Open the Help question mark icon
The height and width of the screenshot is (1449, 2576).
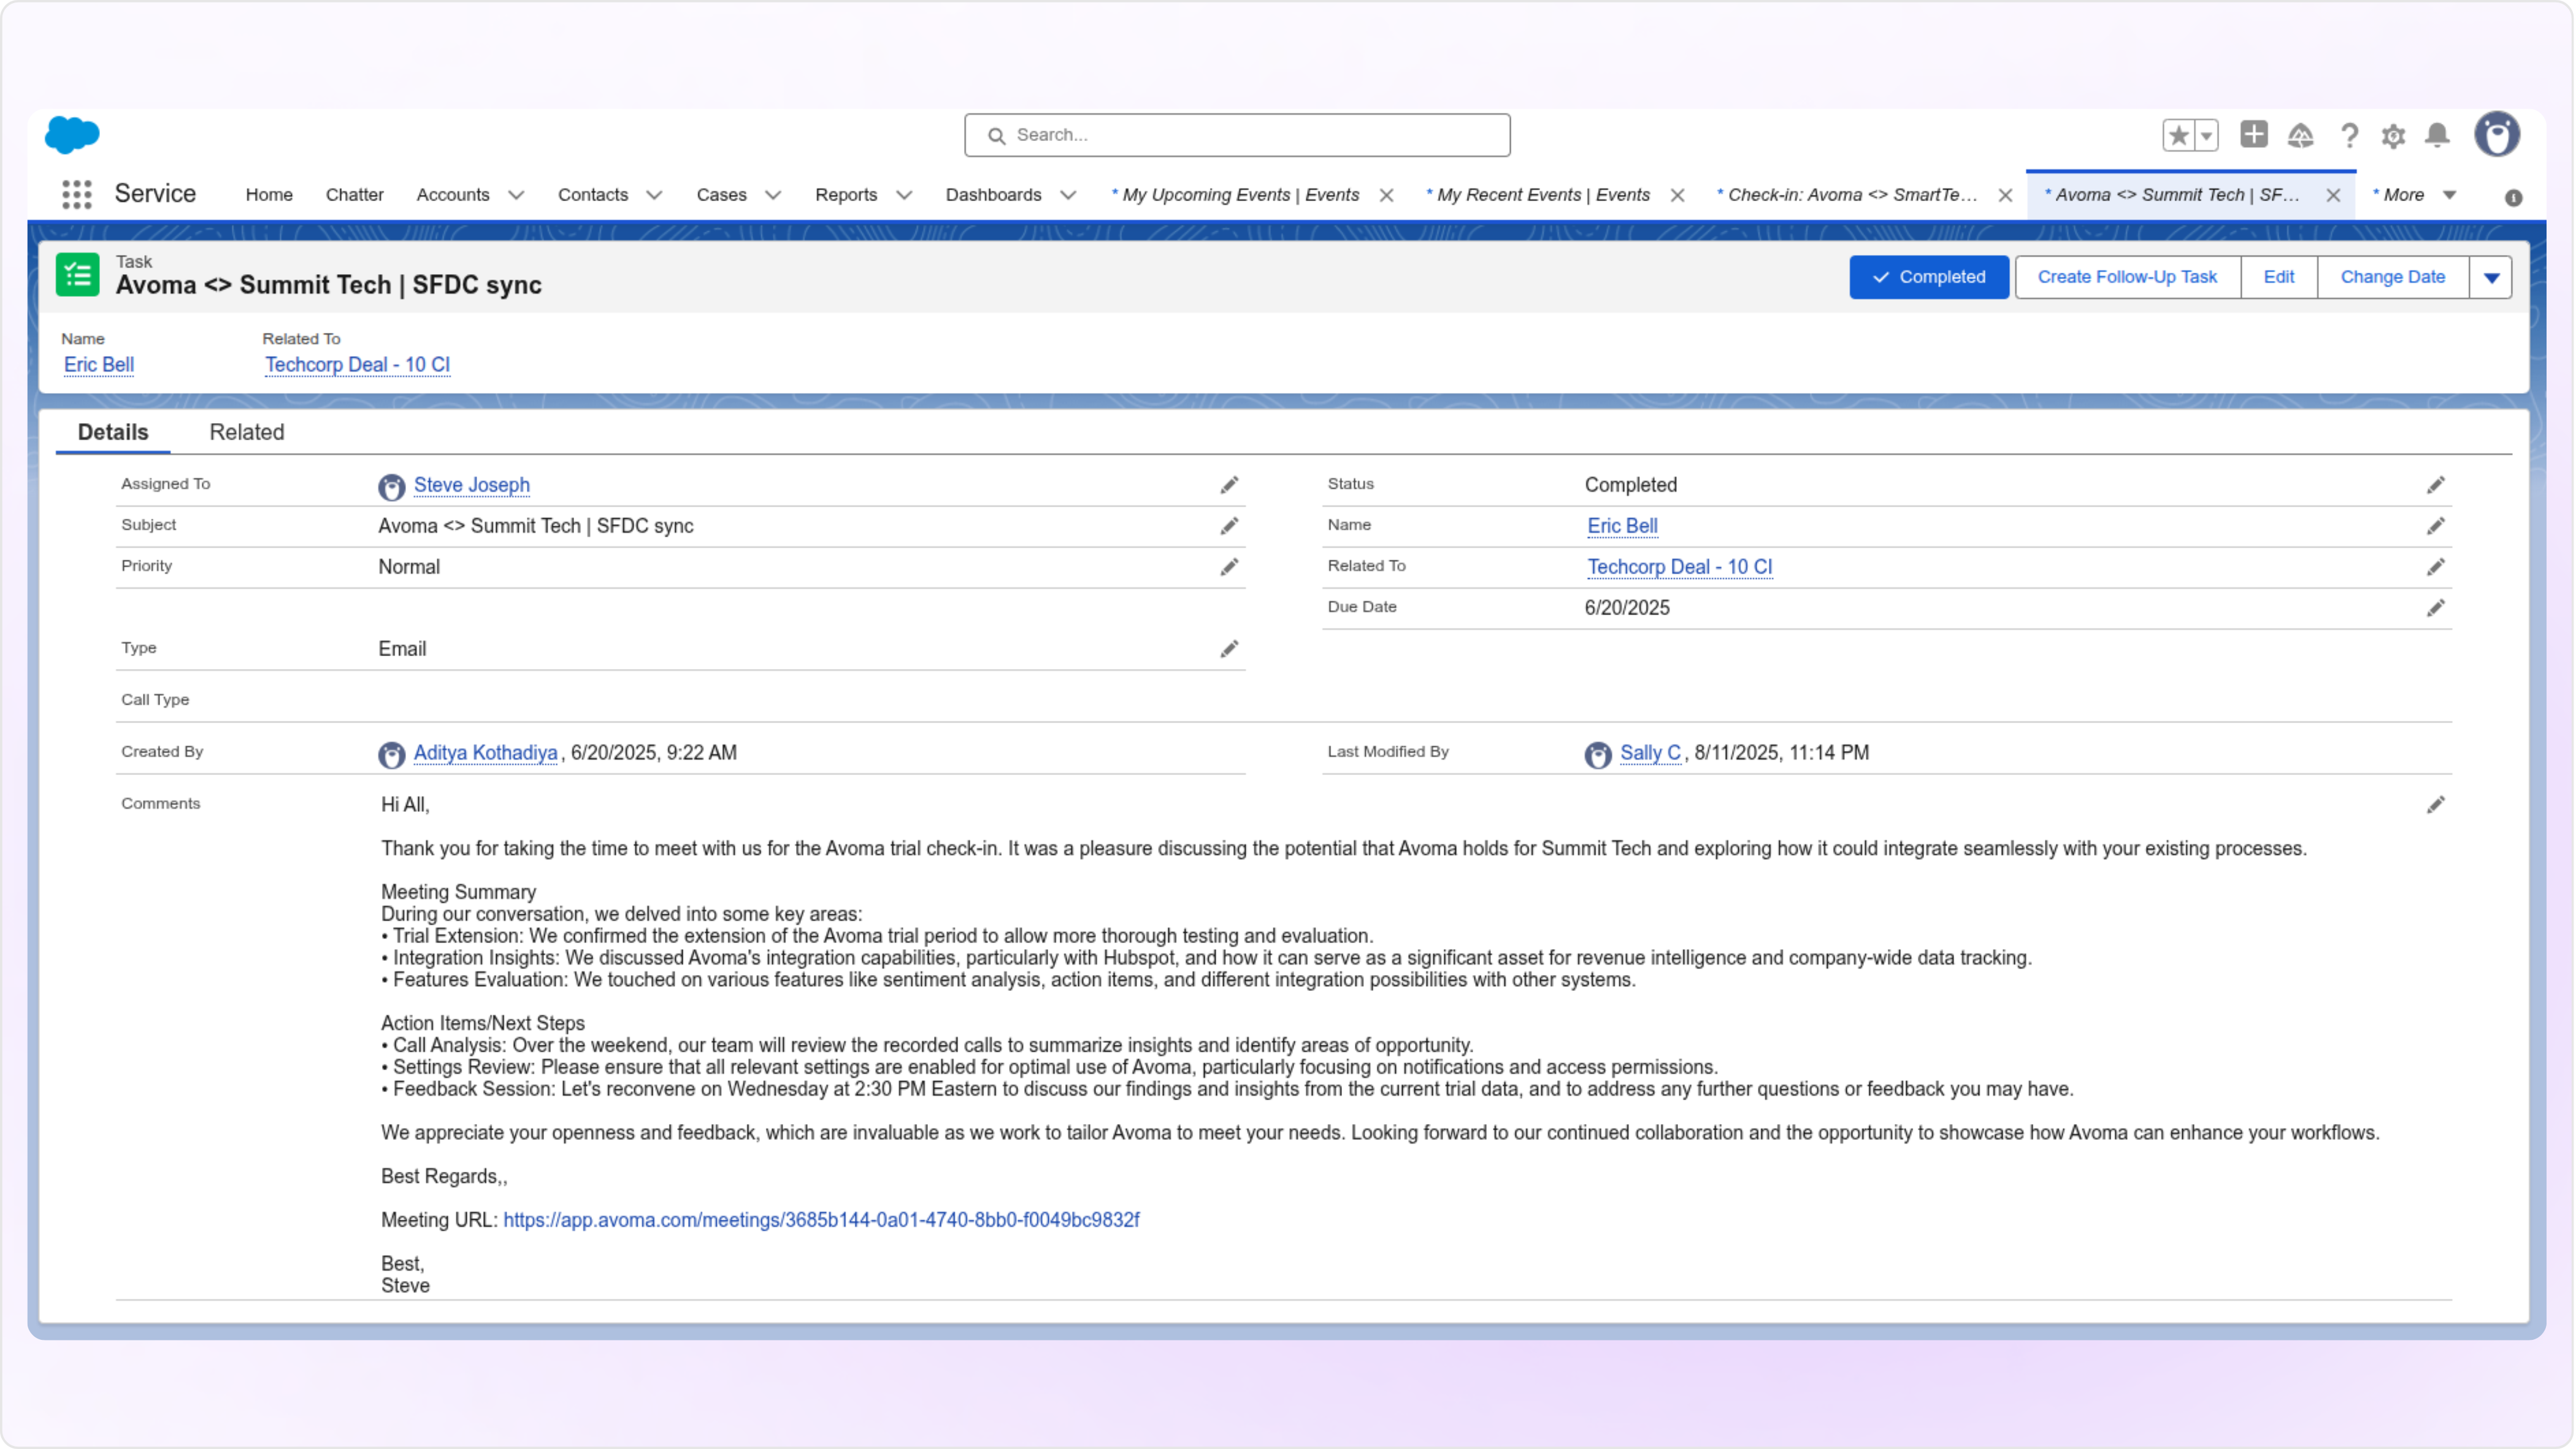pos(2349,135)
